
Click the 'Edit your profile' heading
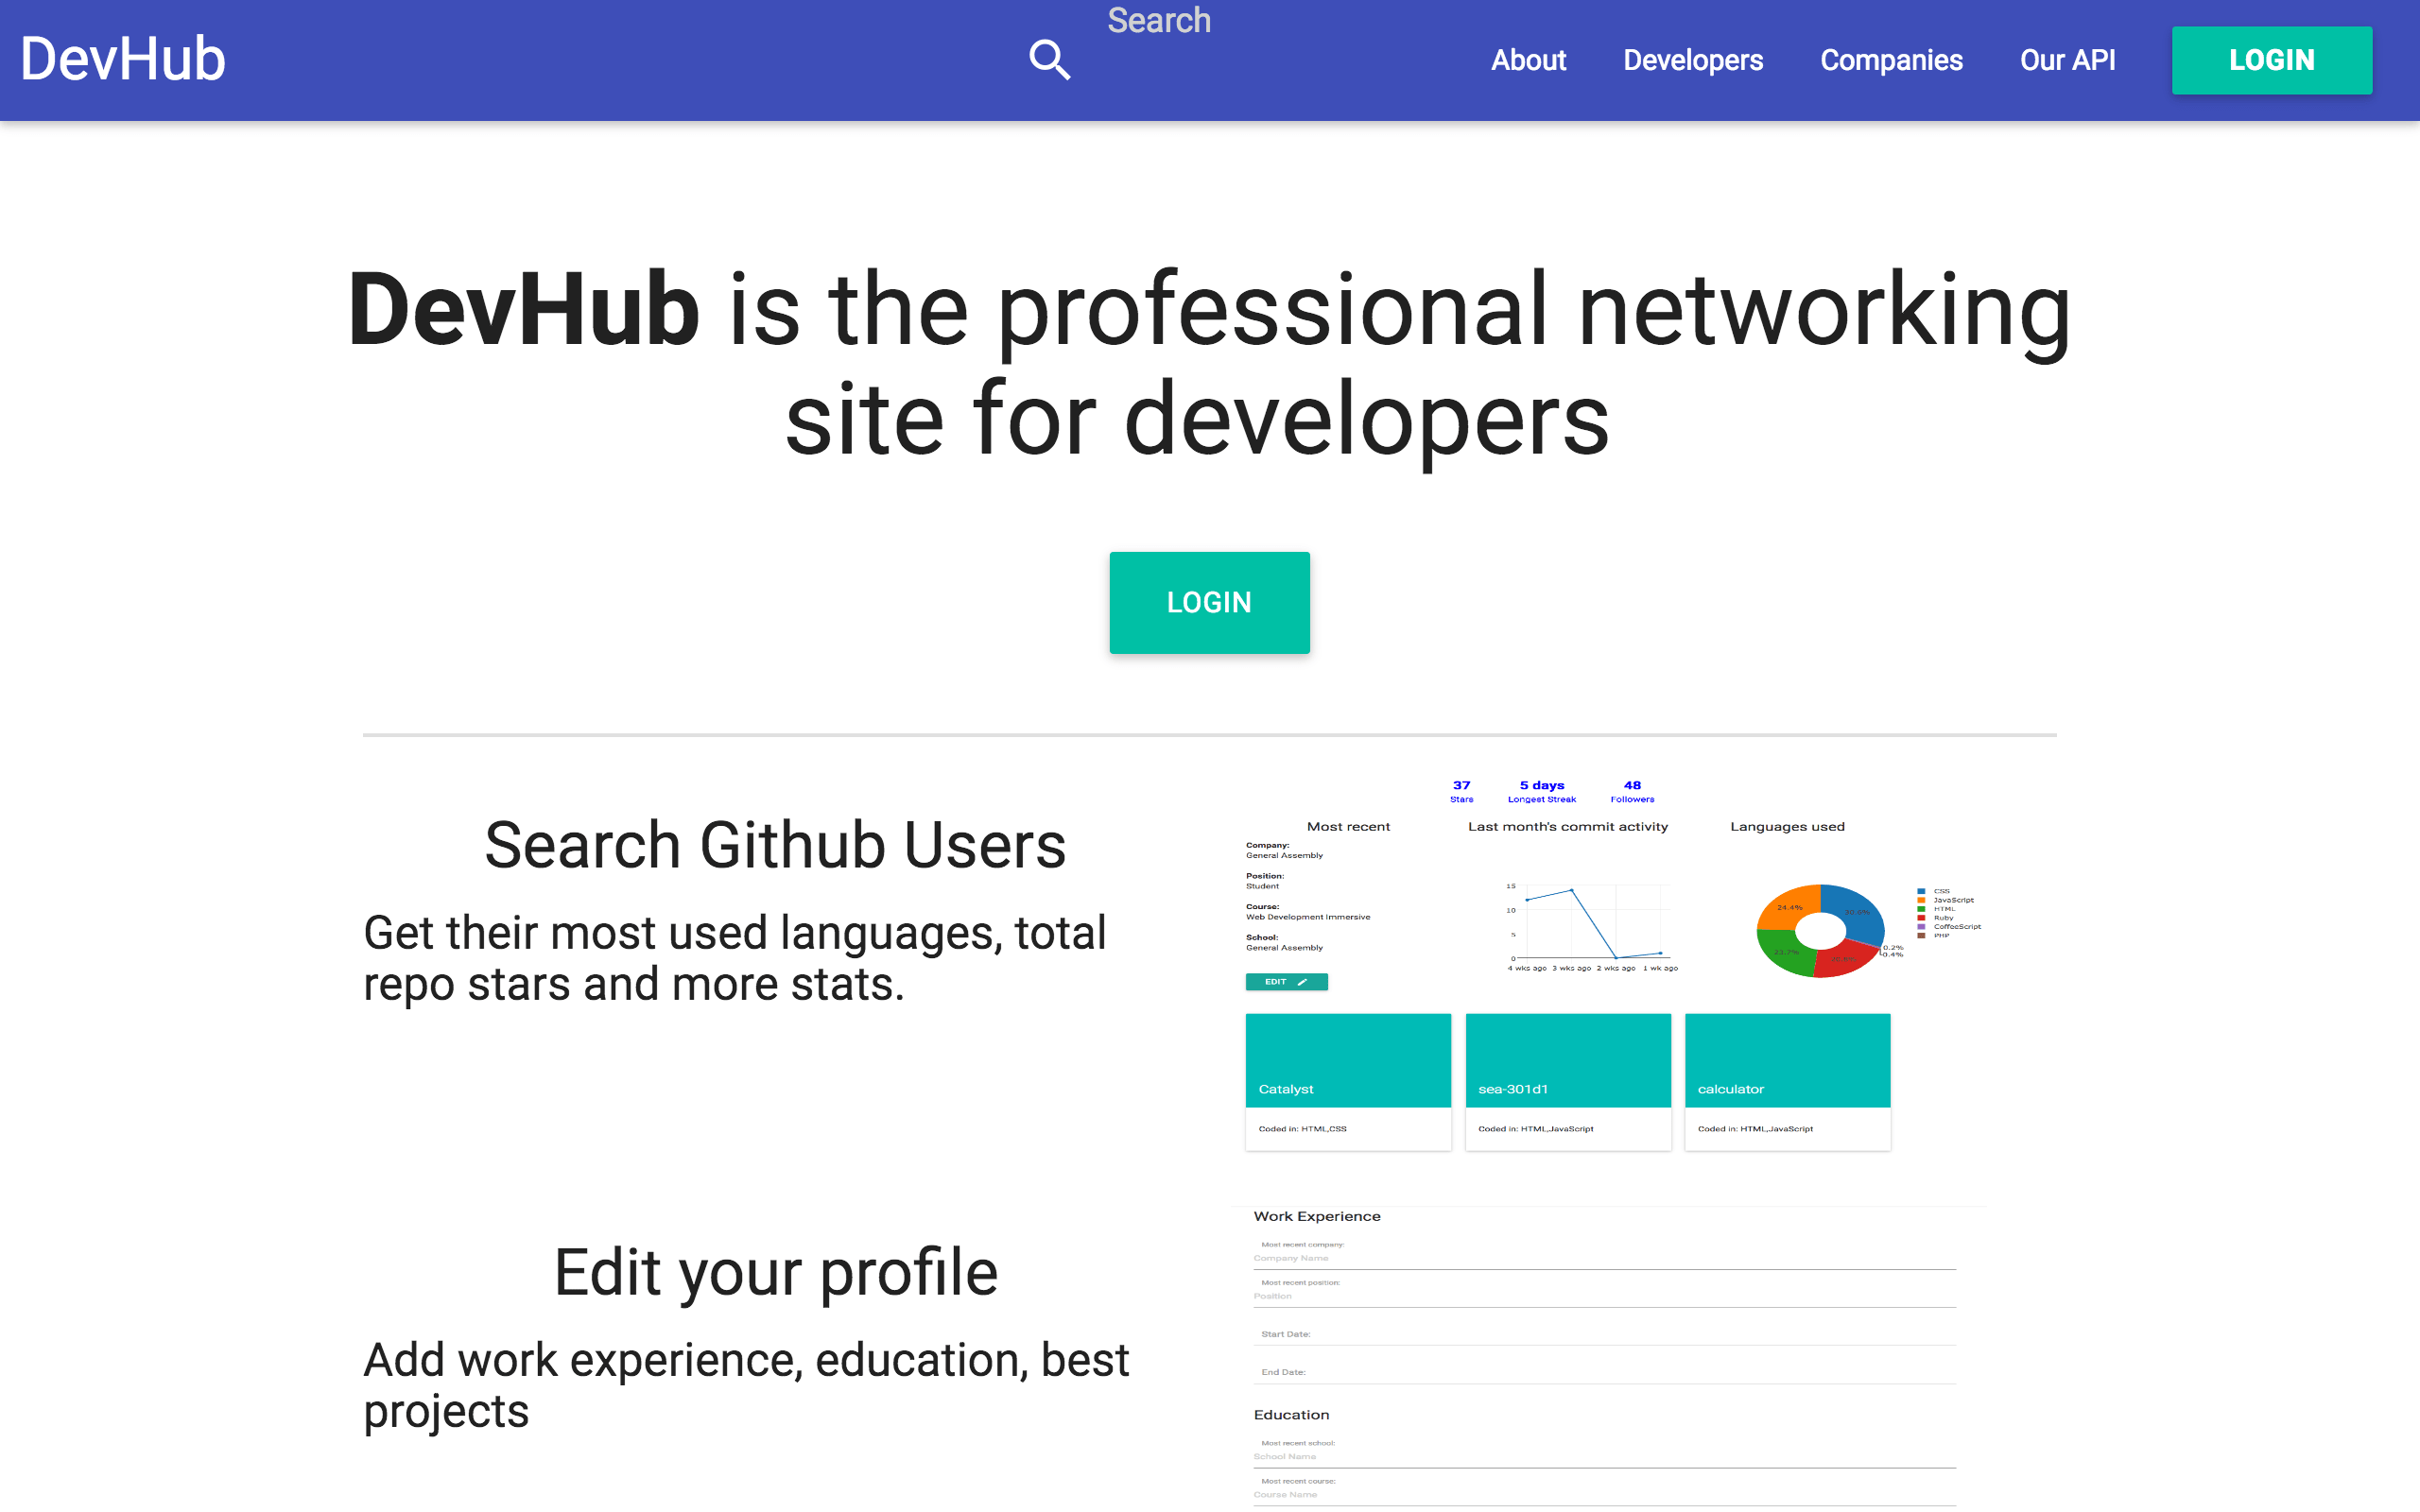pos(775,1272)
